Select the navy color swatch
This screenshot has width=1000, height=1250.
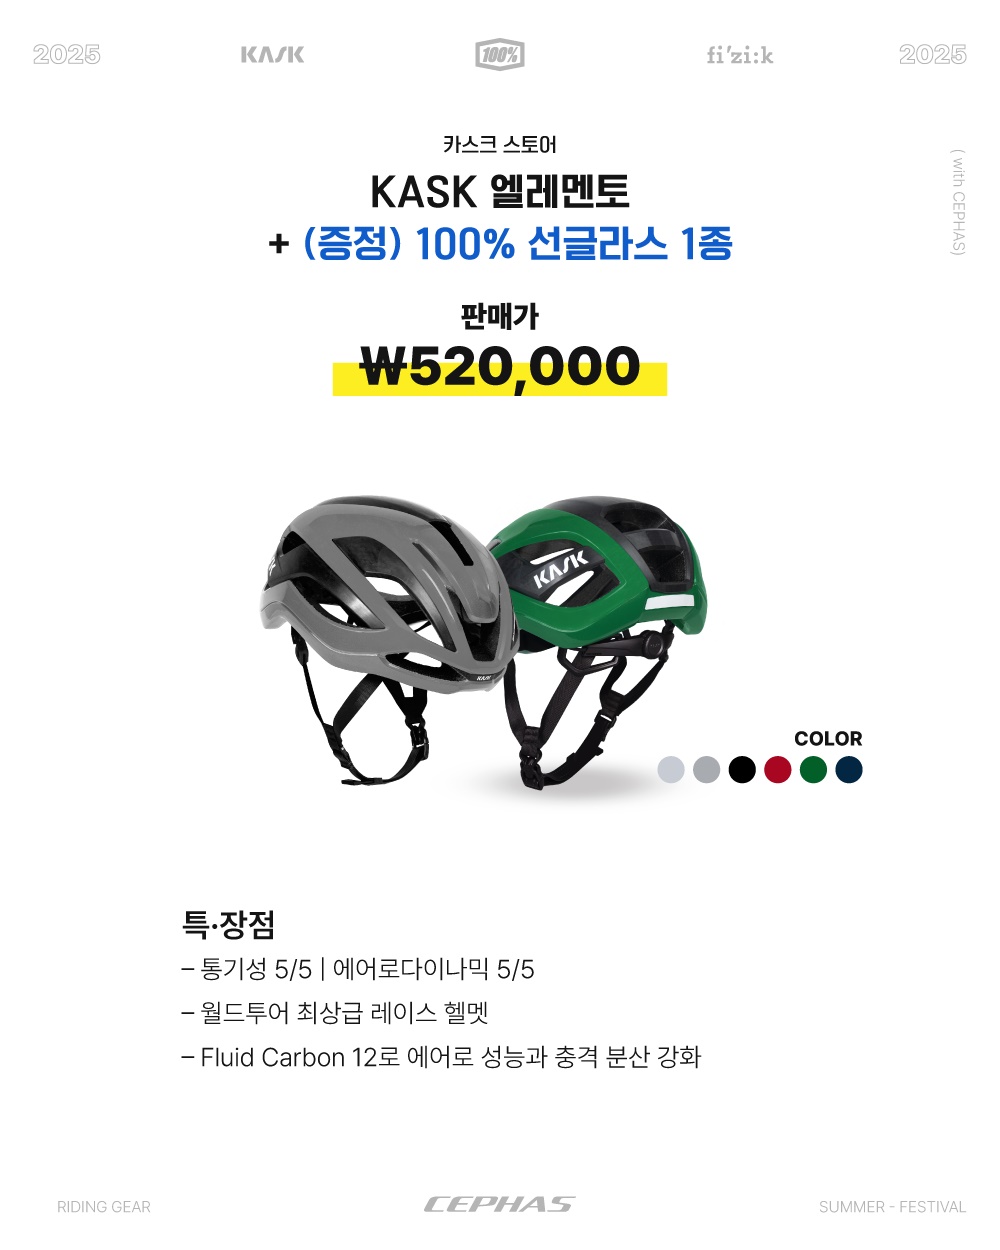coord(849,769)
